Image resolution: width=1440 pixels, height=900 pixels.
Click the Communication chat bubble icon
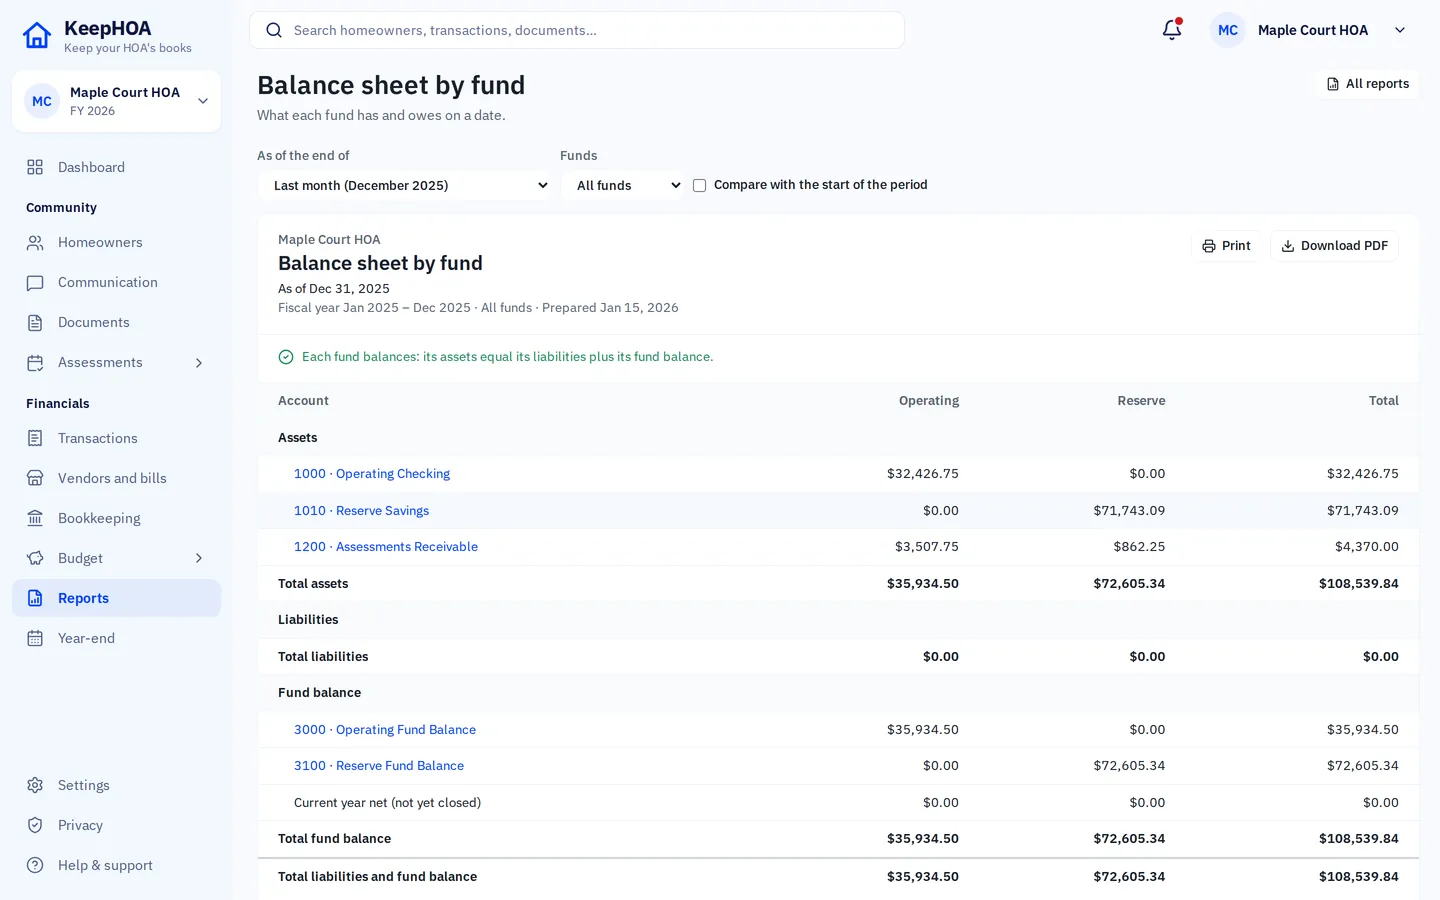(35, 283)
